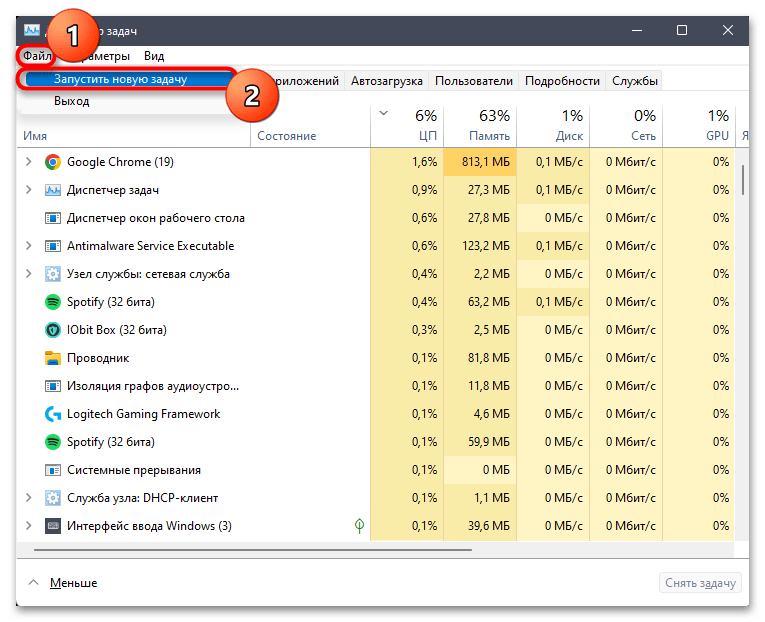Sort by the Память 63% column header
This screenshot has height=622, width=765.
[x=480, y=126]
